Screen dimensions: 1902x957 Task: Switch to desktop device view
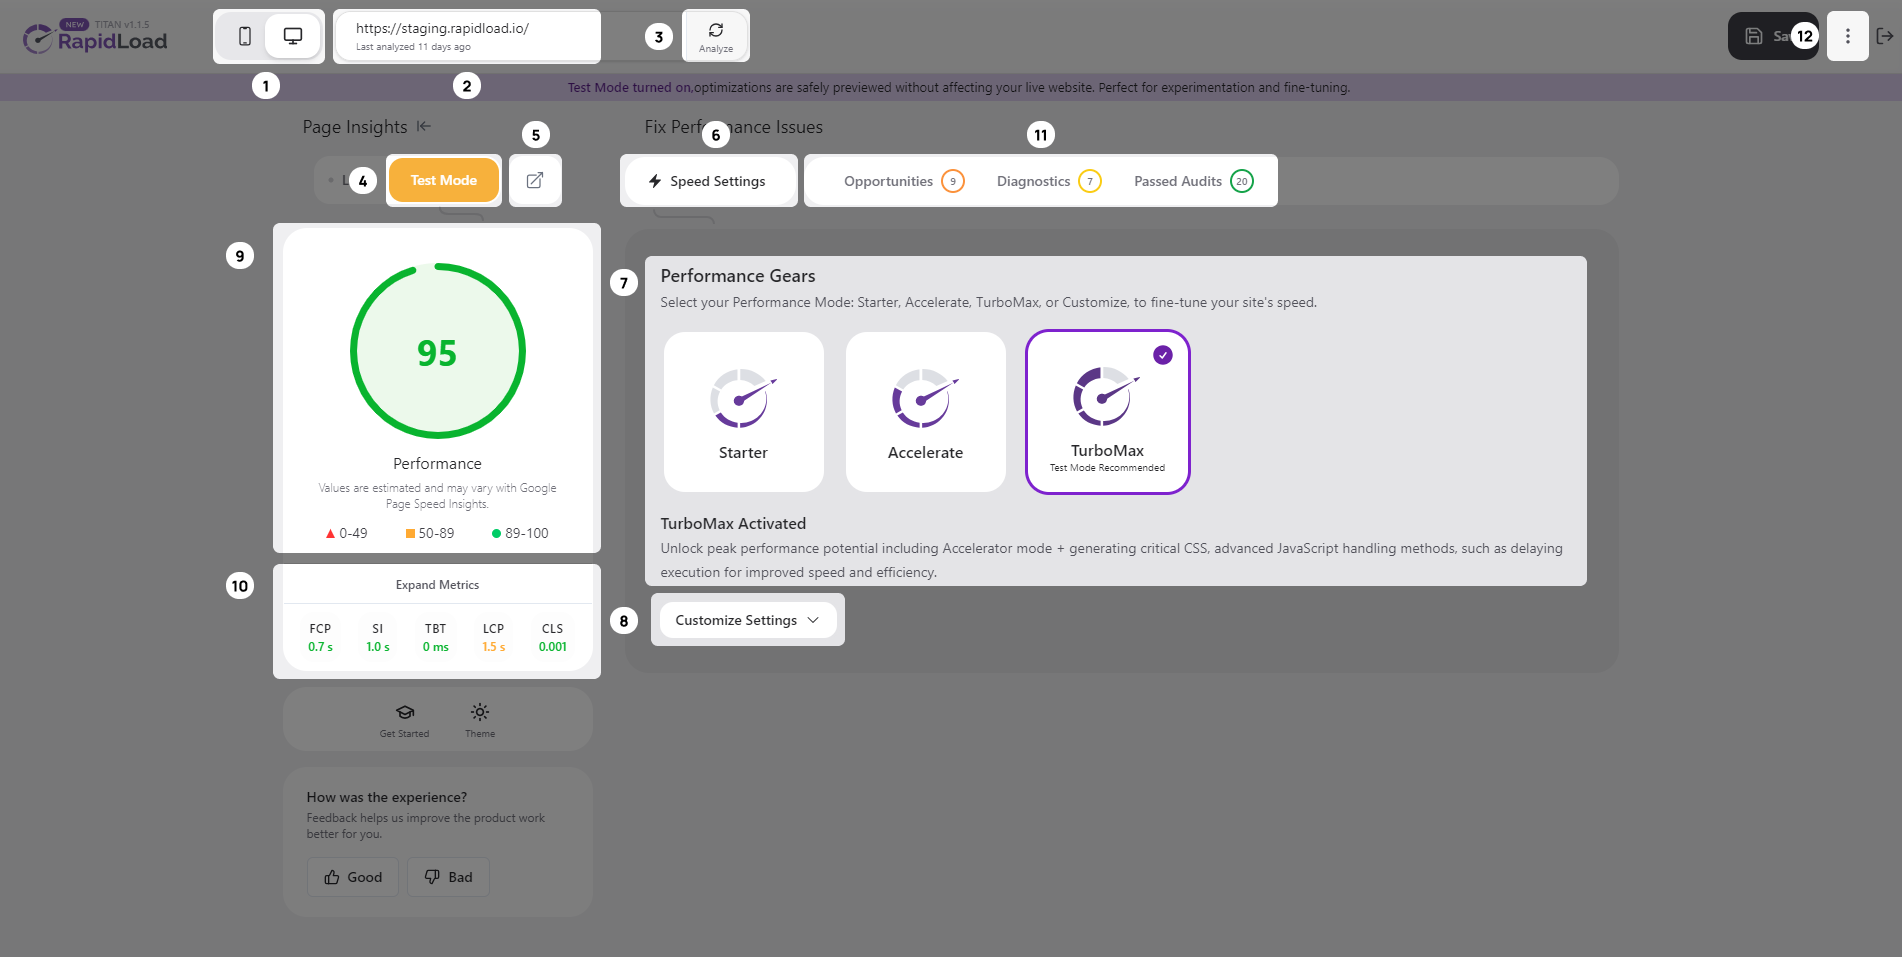(292, 37)
